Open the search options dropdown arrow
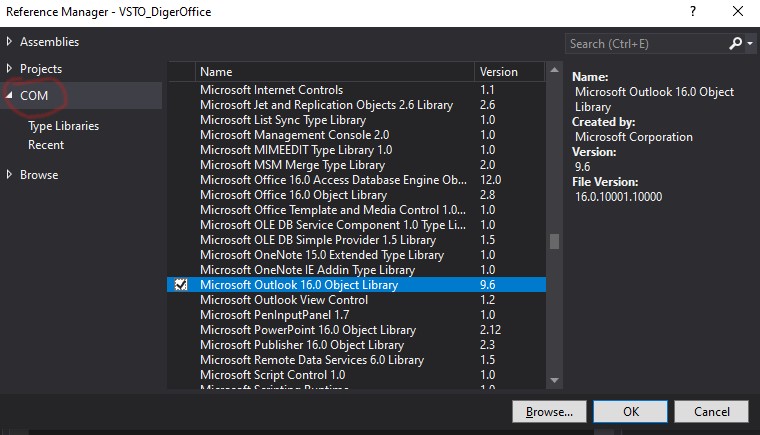760x435 pixels. click(750, 44)
